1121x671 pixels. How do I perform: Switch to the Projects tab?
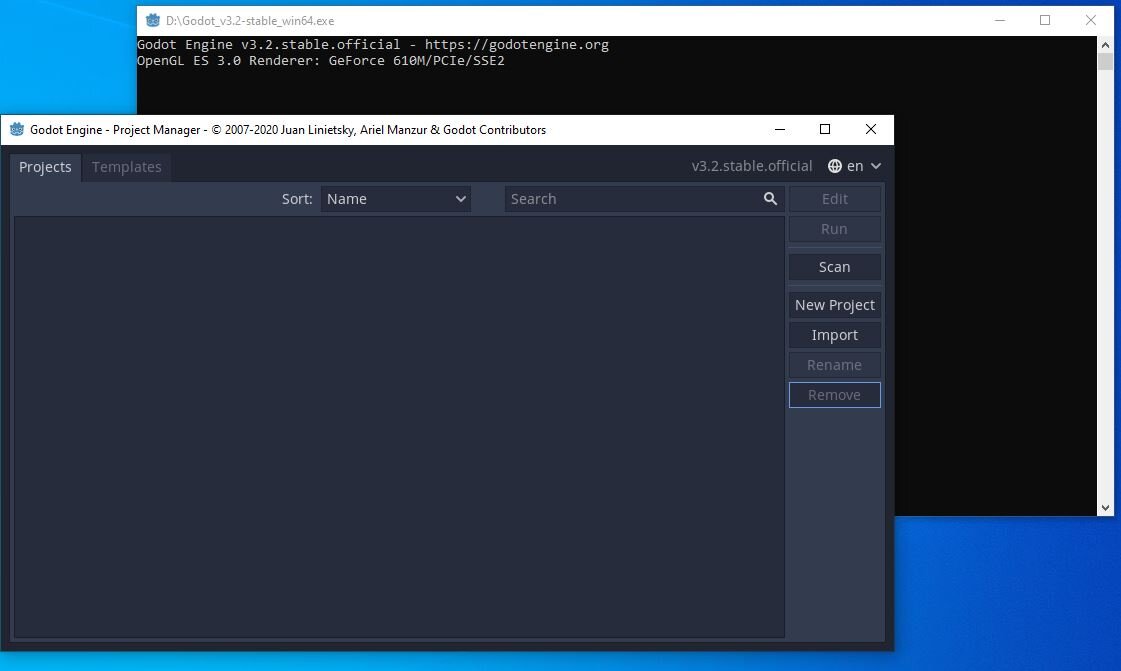[45, 167]
